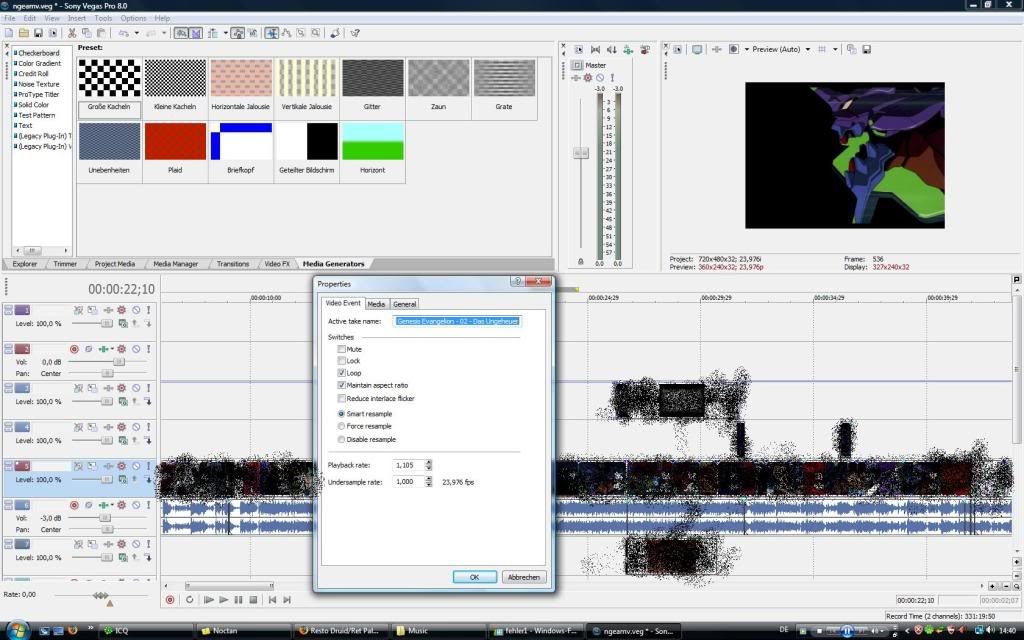Click the Active take name input field
This screenshot has width=1024, height=640.
click(x=457, y=321)
